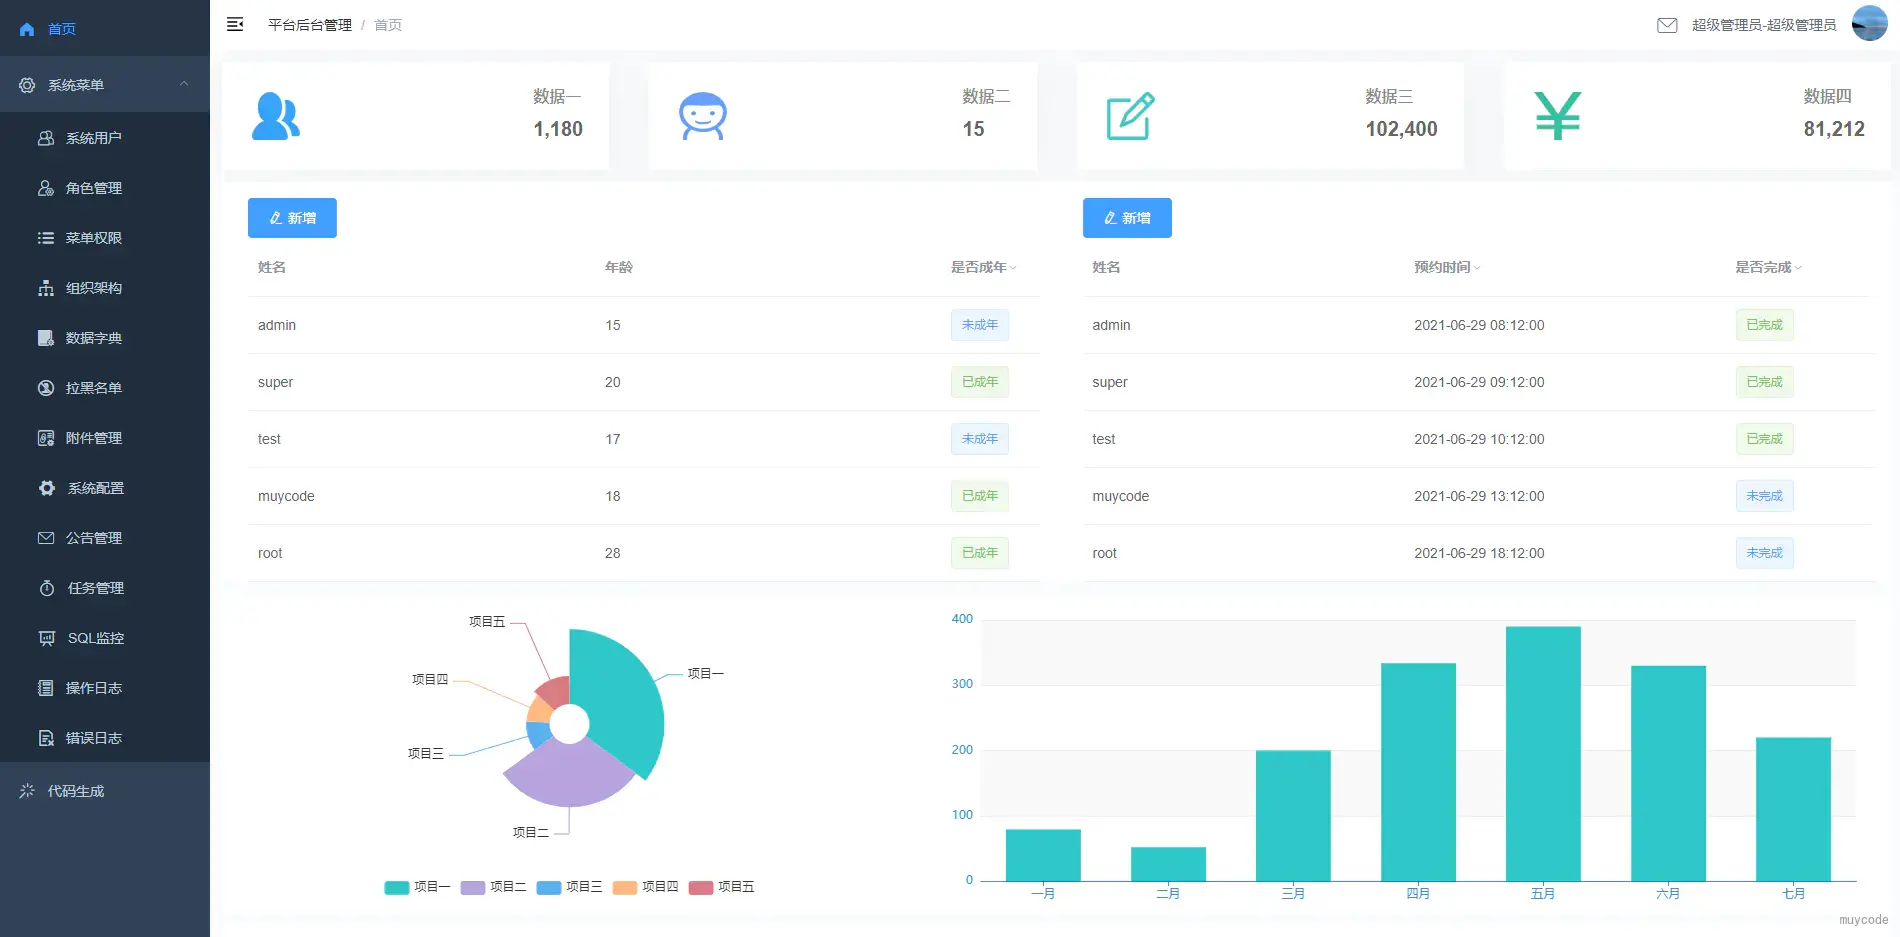Click the users icon on 数据一 card
The width and height of the screenshot is (1900, 937).
(x=276, y=116)
